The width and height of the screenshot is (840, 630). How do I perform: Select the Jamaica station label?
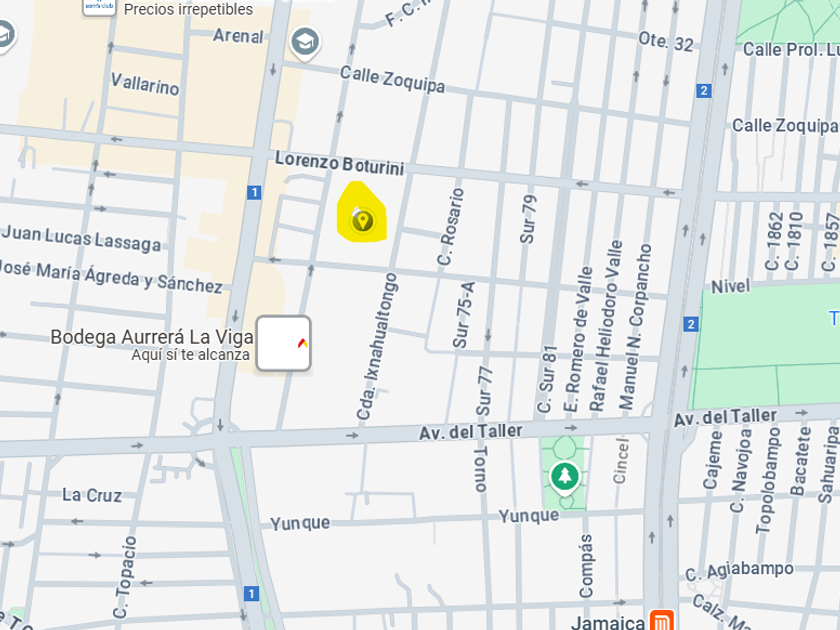pyautogui.click(x=608, y=622)
